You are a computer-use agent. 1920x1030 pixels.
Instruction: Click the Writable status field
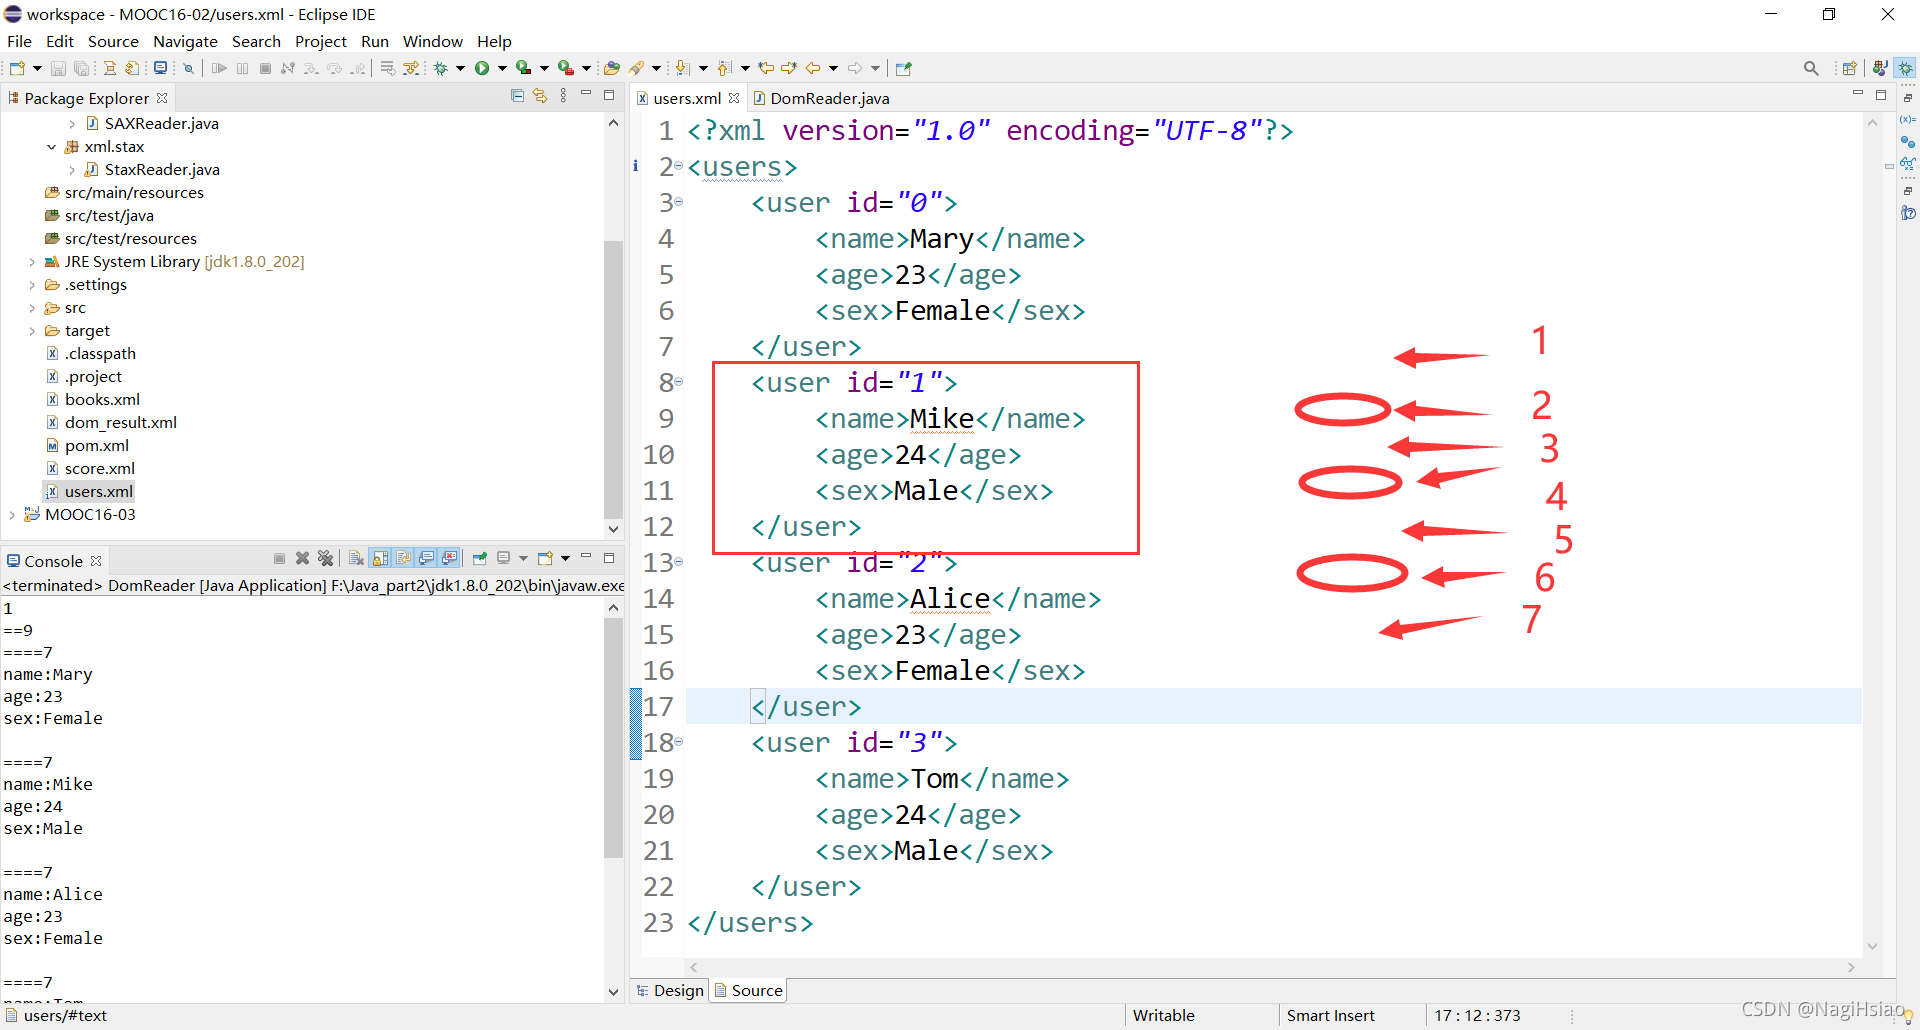1163,1016
